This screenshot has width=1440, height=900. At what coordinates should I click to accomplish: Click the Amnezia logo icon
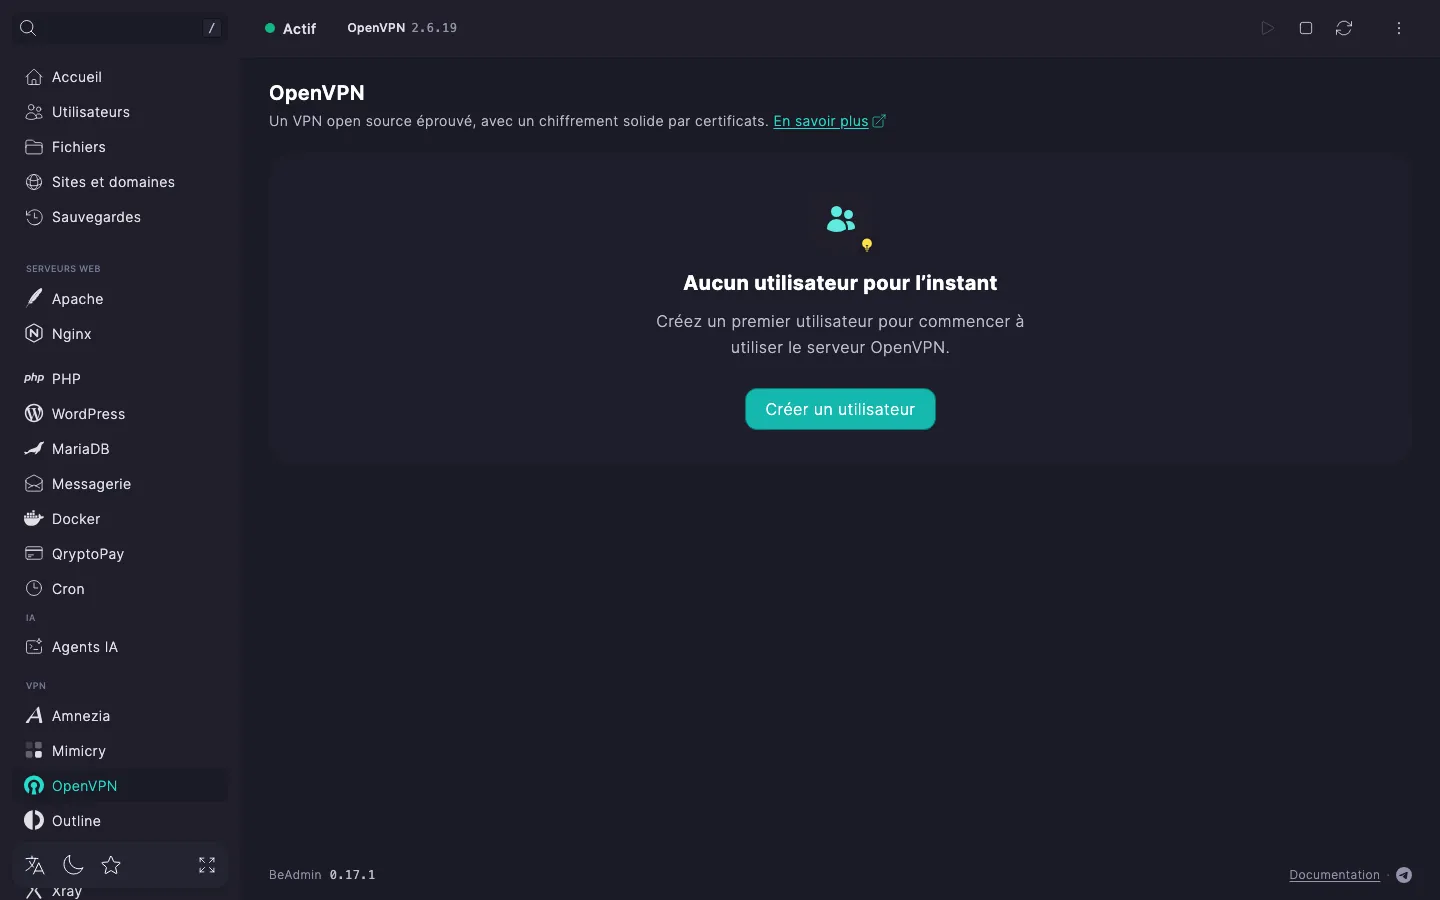point(34,715)
